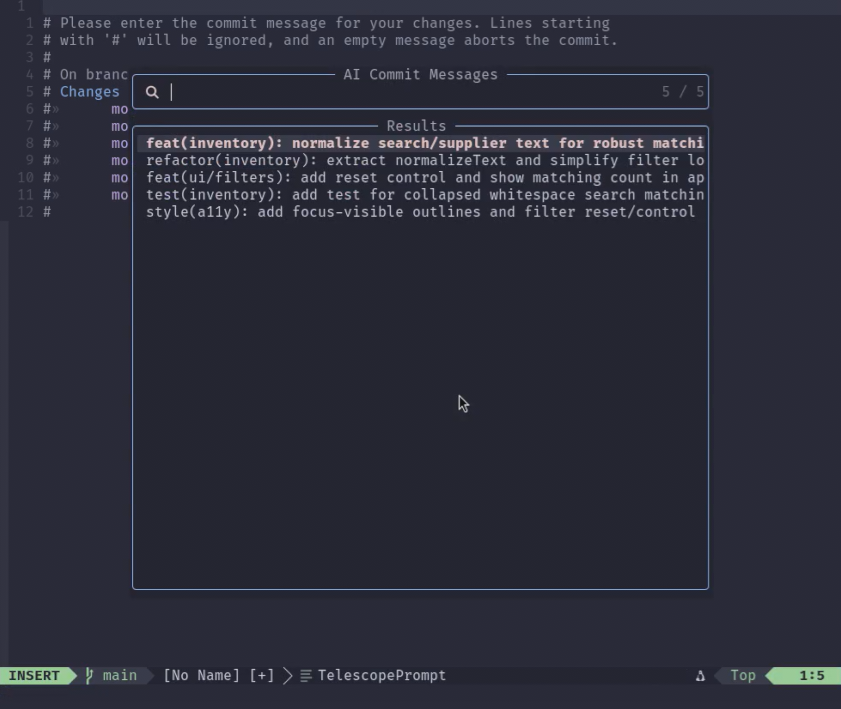This screenshot has height=709, width=841.
Task: Click the search magnifier icon in prompt
Action: pos(152,92)
